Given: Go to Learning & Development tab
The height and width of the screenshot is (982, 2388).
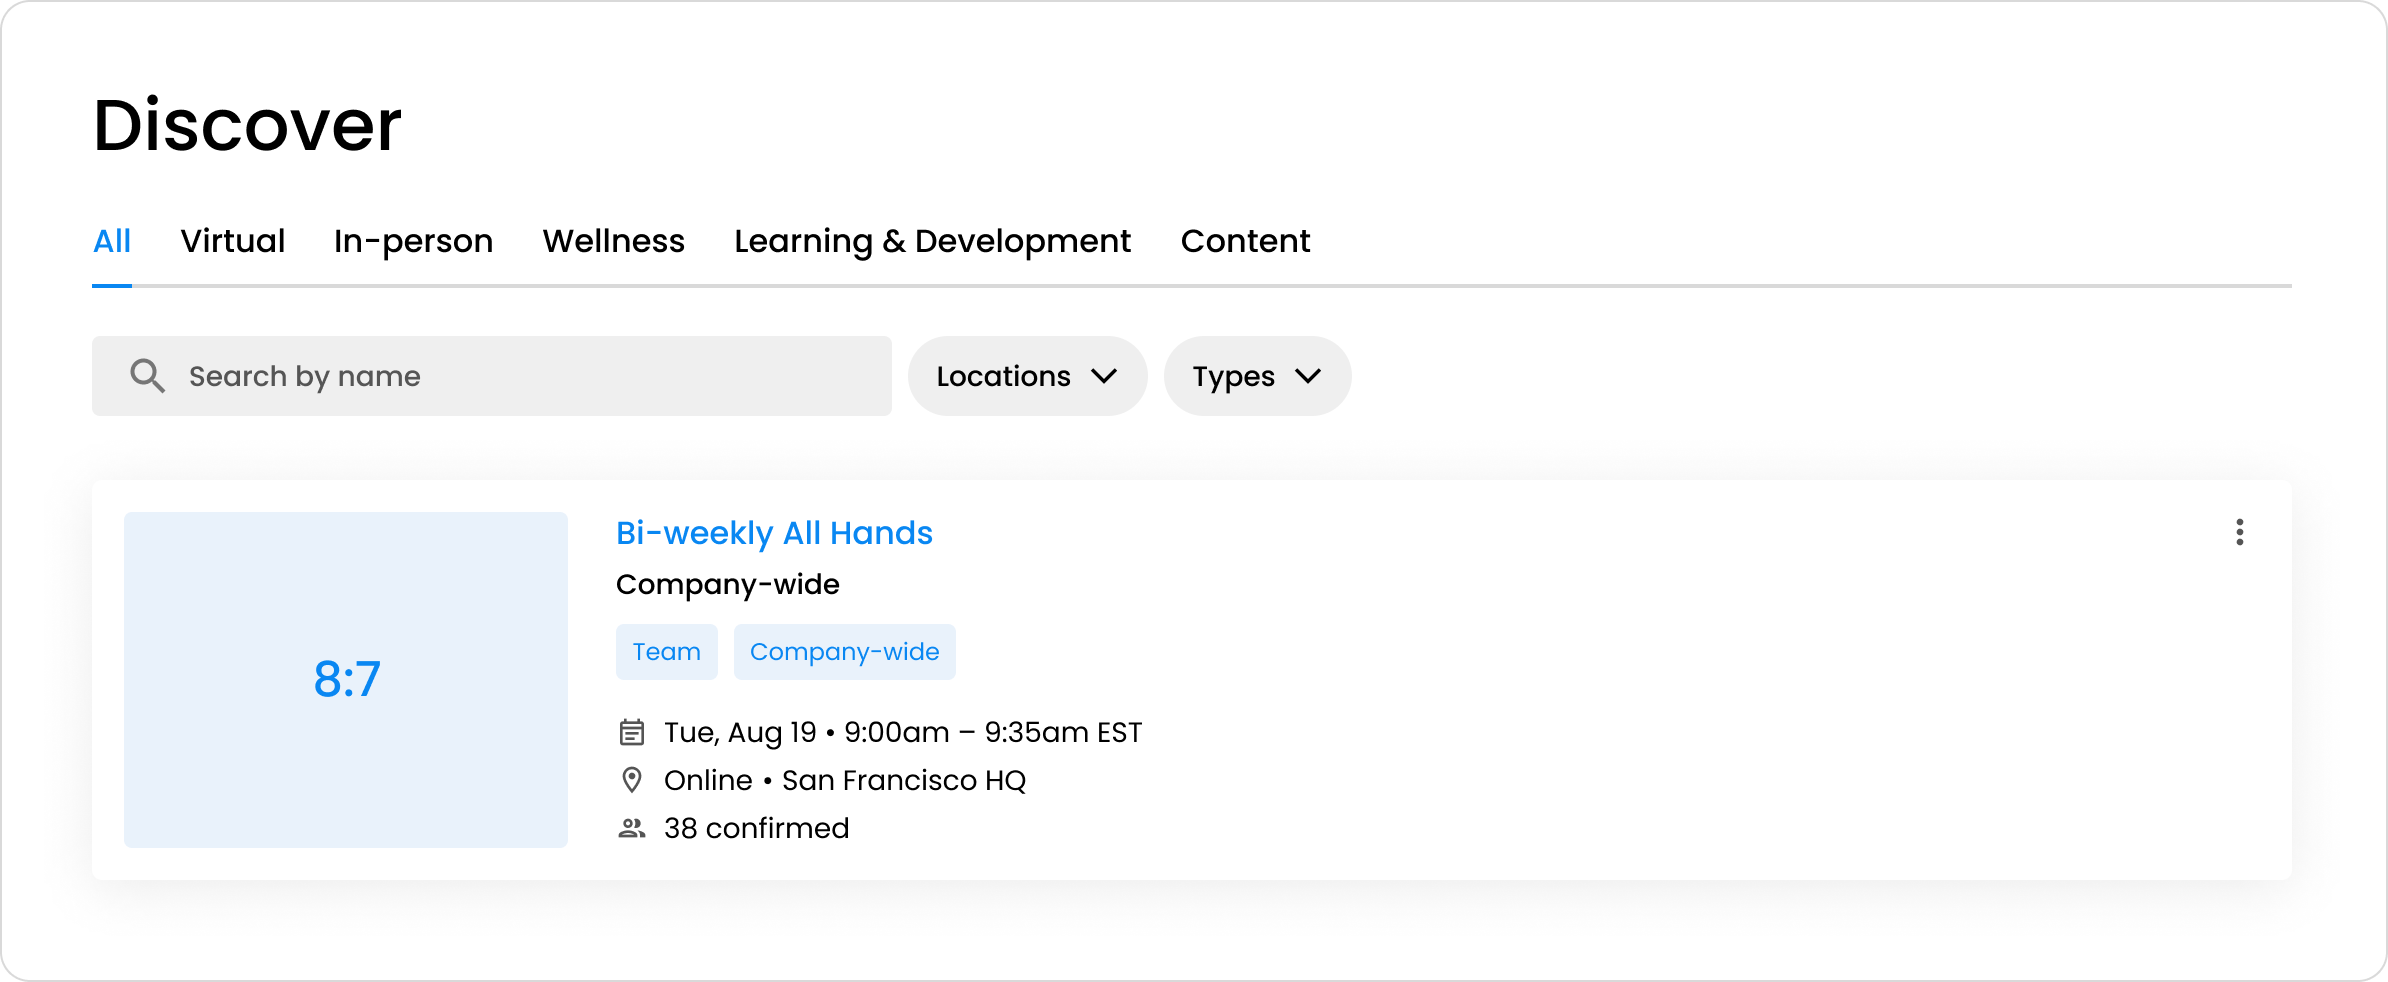Looking at the screenshot, I should (932, 241).
